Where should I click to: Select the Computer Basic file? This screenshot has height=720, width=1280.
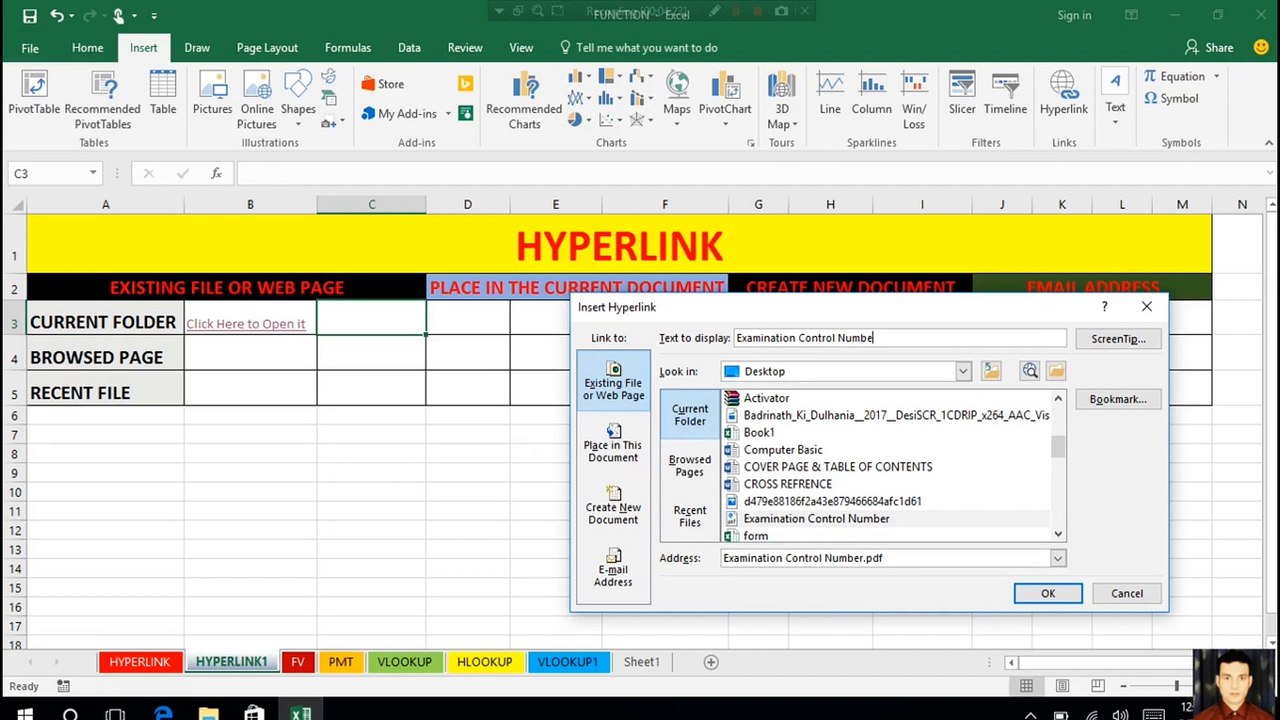point(783,450)
